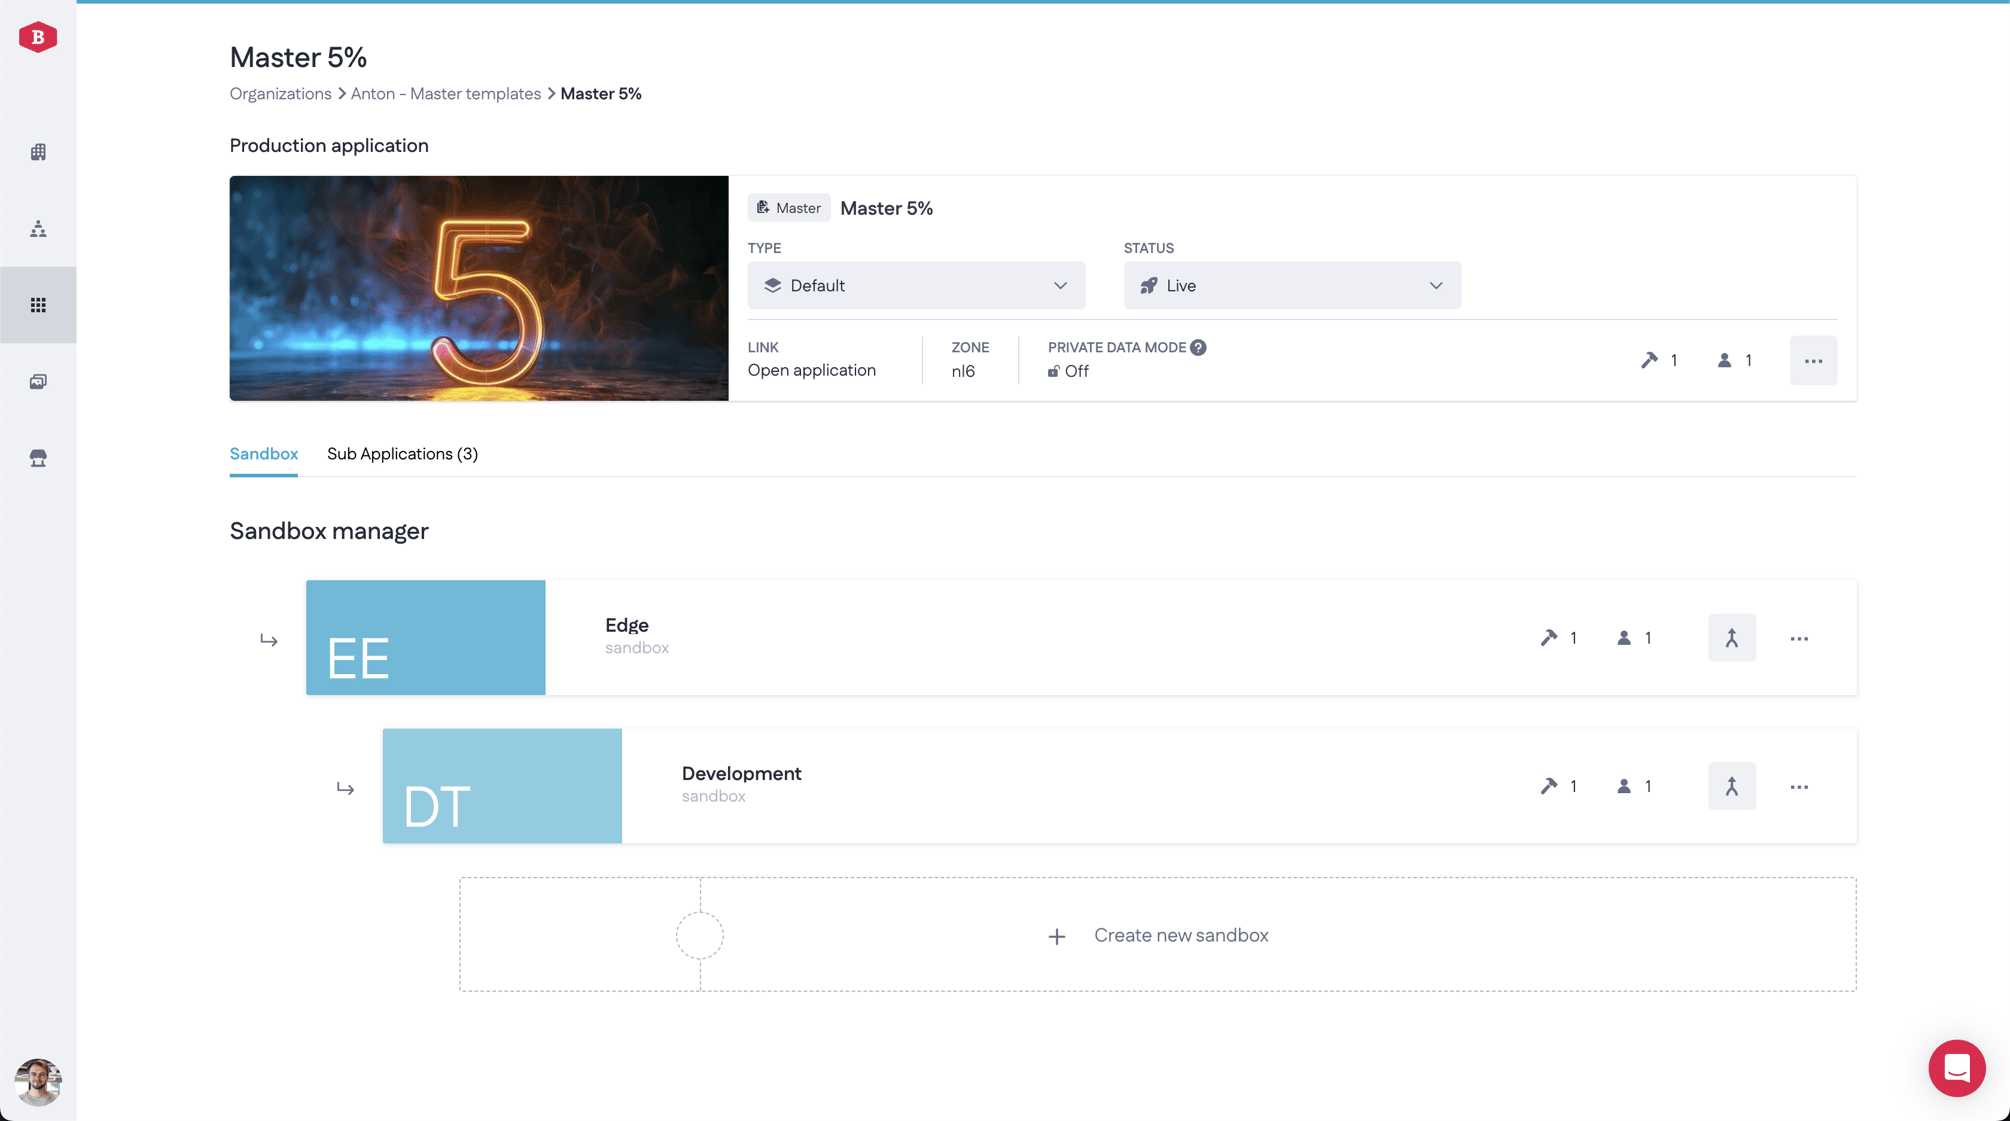The width and height of the screenshot is (2010, 1121).
Task: Expand the Type dropdown showing Default
Action: pos(916,285)
